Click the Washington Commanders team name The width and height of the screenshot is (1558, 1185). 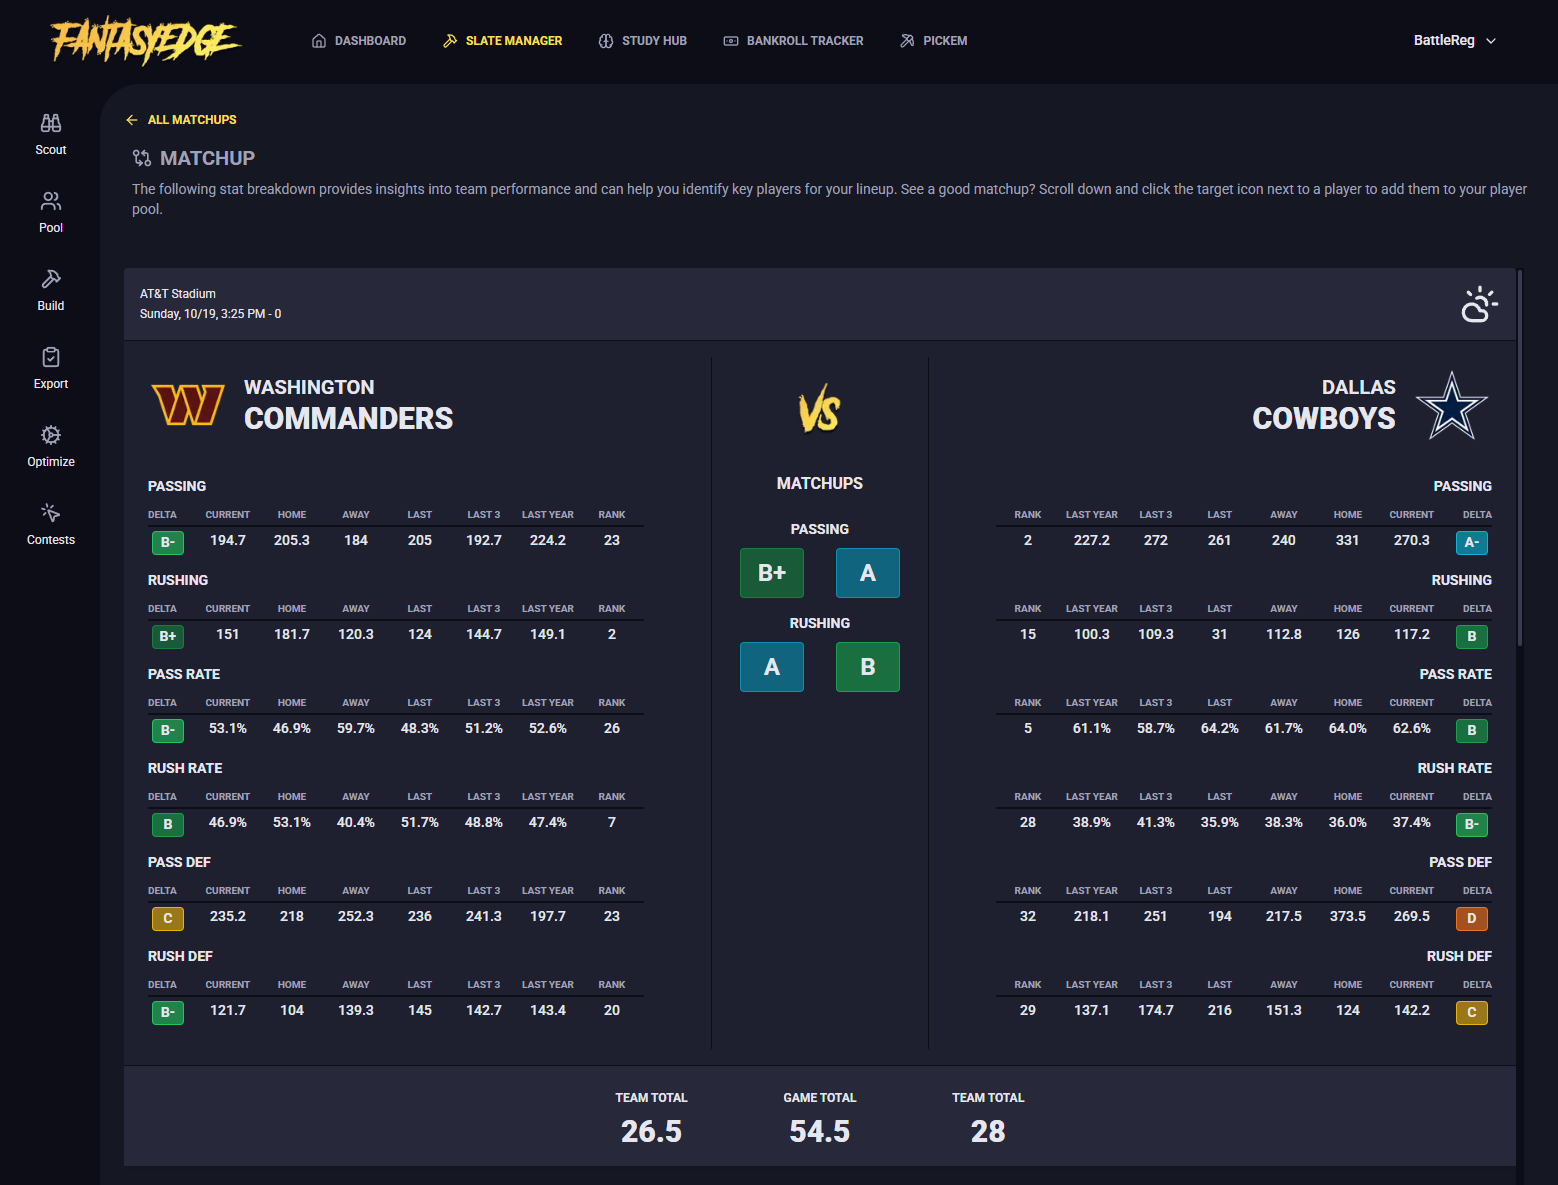tap(349, 405)
